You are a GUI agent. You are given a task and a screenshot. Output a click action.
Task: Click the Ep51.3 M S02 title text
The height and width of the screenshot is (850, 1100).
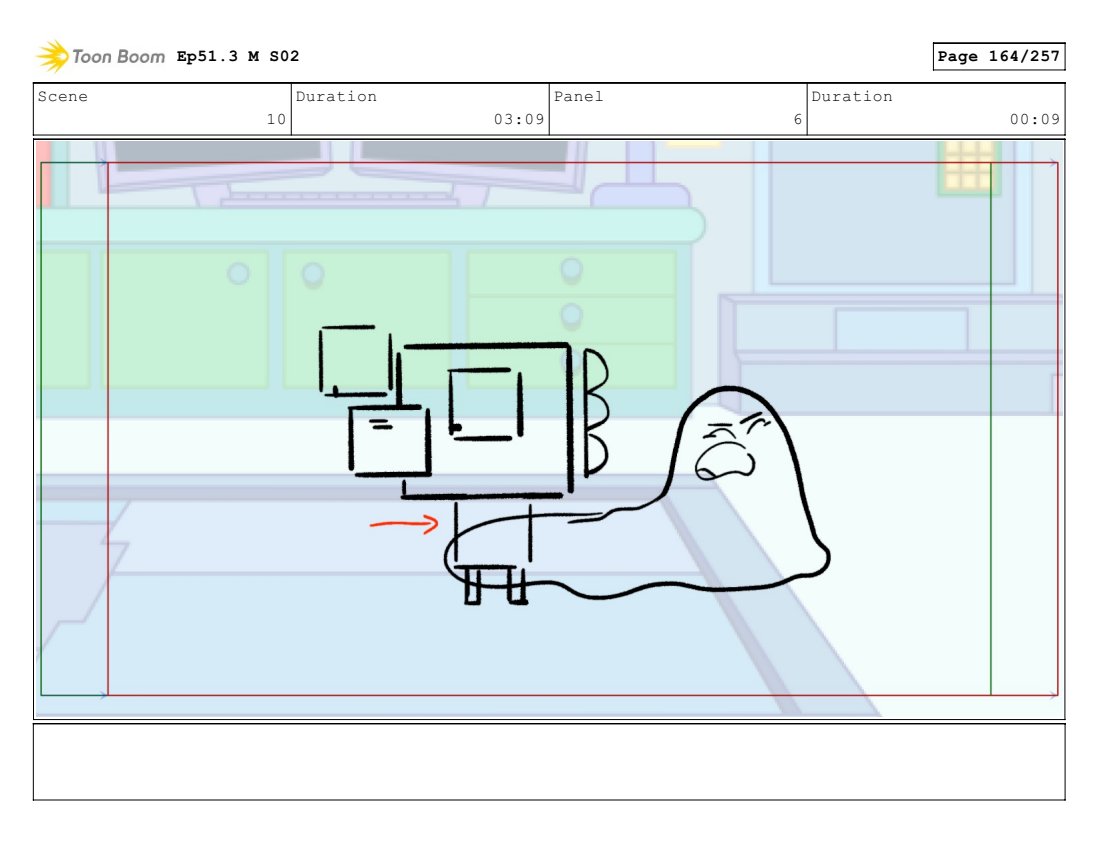coord(238,57)
